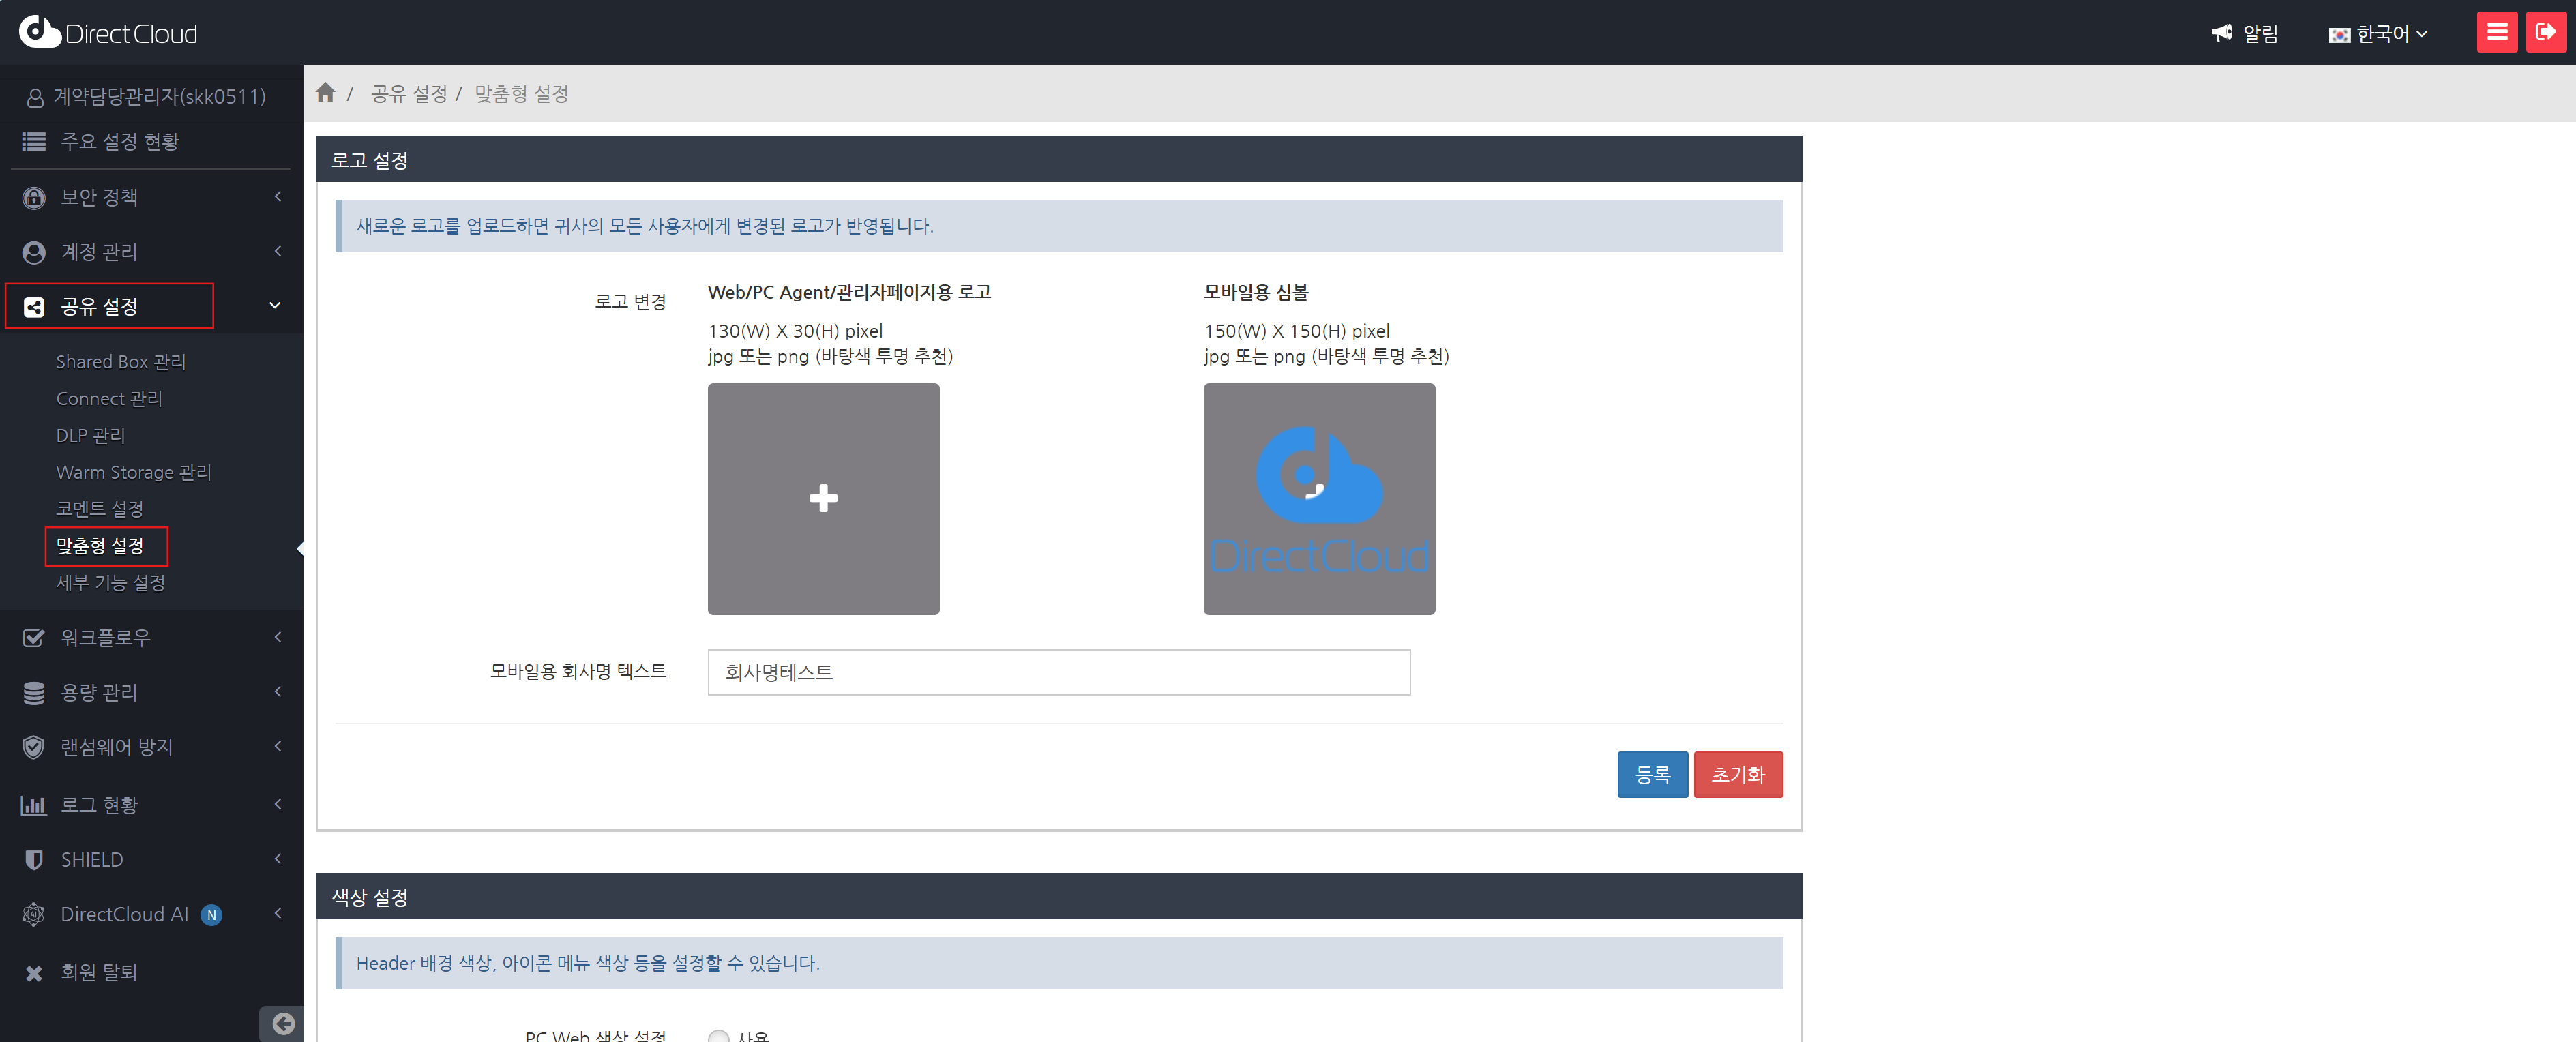The height and width of the screenshot is (1042, 2576).
Task: Click the home icon in breadcrumb
Action: click(325, 93)
